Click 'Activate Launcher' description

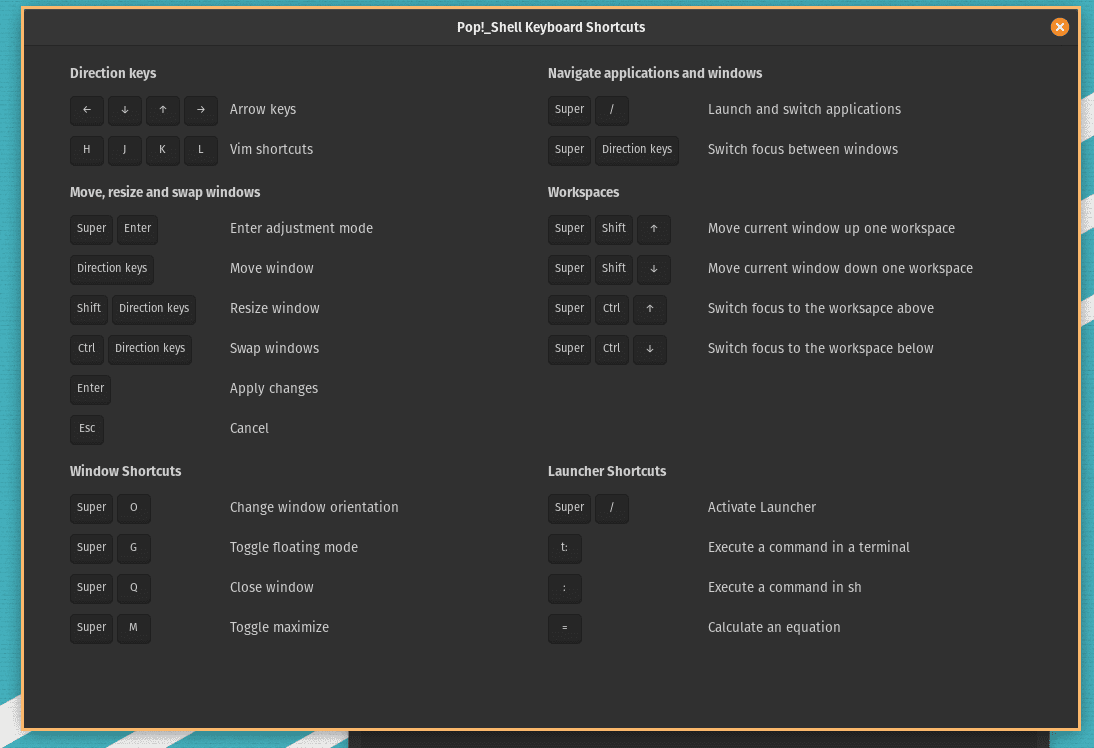(762, 508)
